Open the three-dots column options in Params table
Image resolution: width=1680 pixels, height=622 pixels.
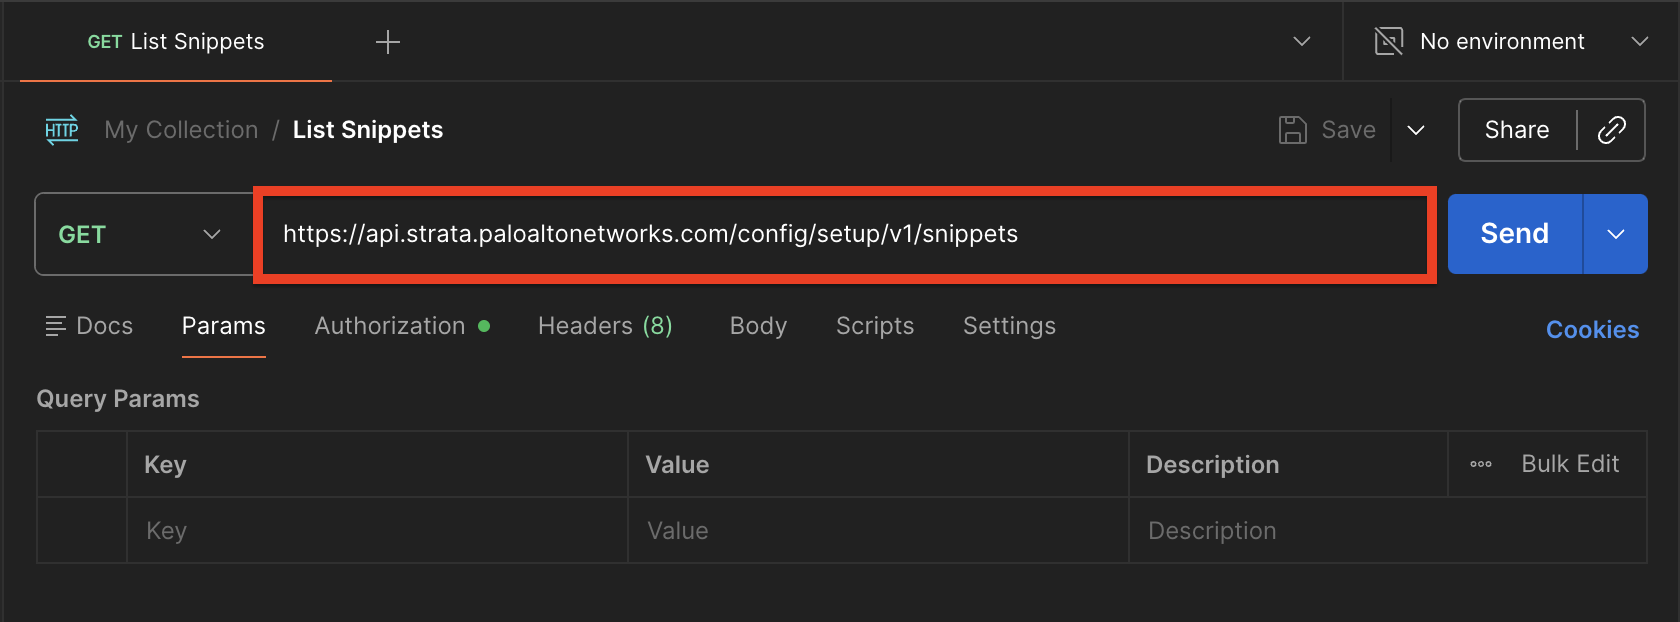1481,464
